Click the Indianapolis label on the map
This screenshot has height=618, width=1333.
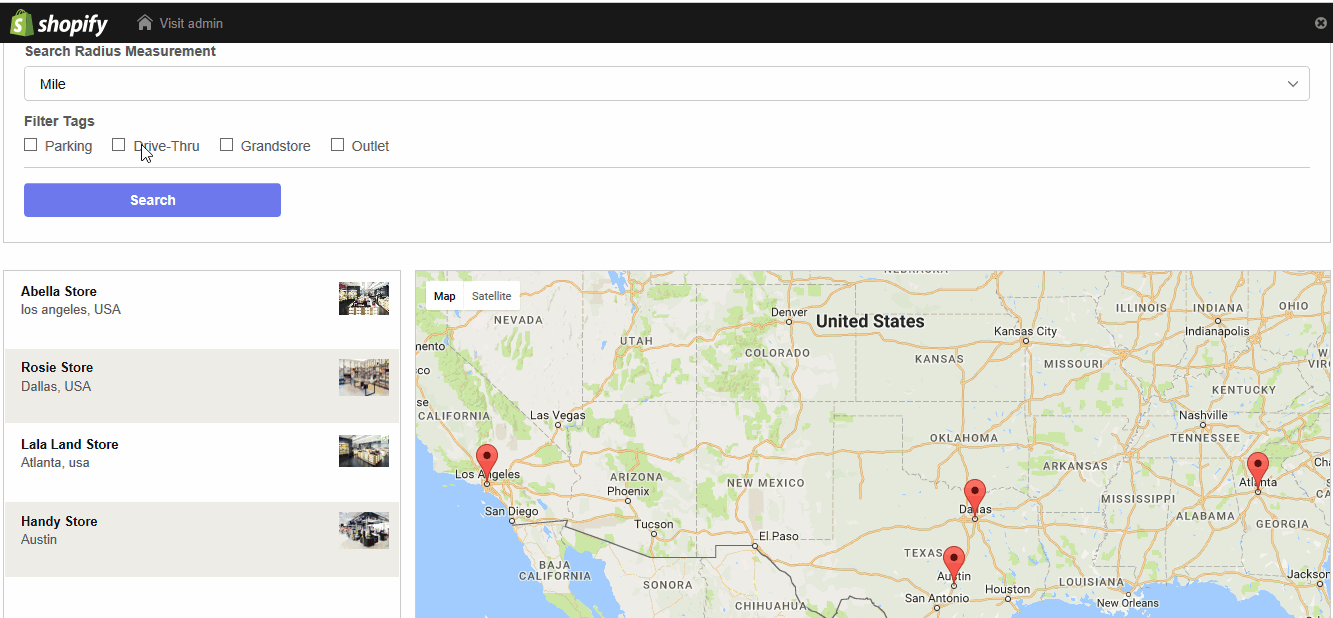(x=1217, y=331)
